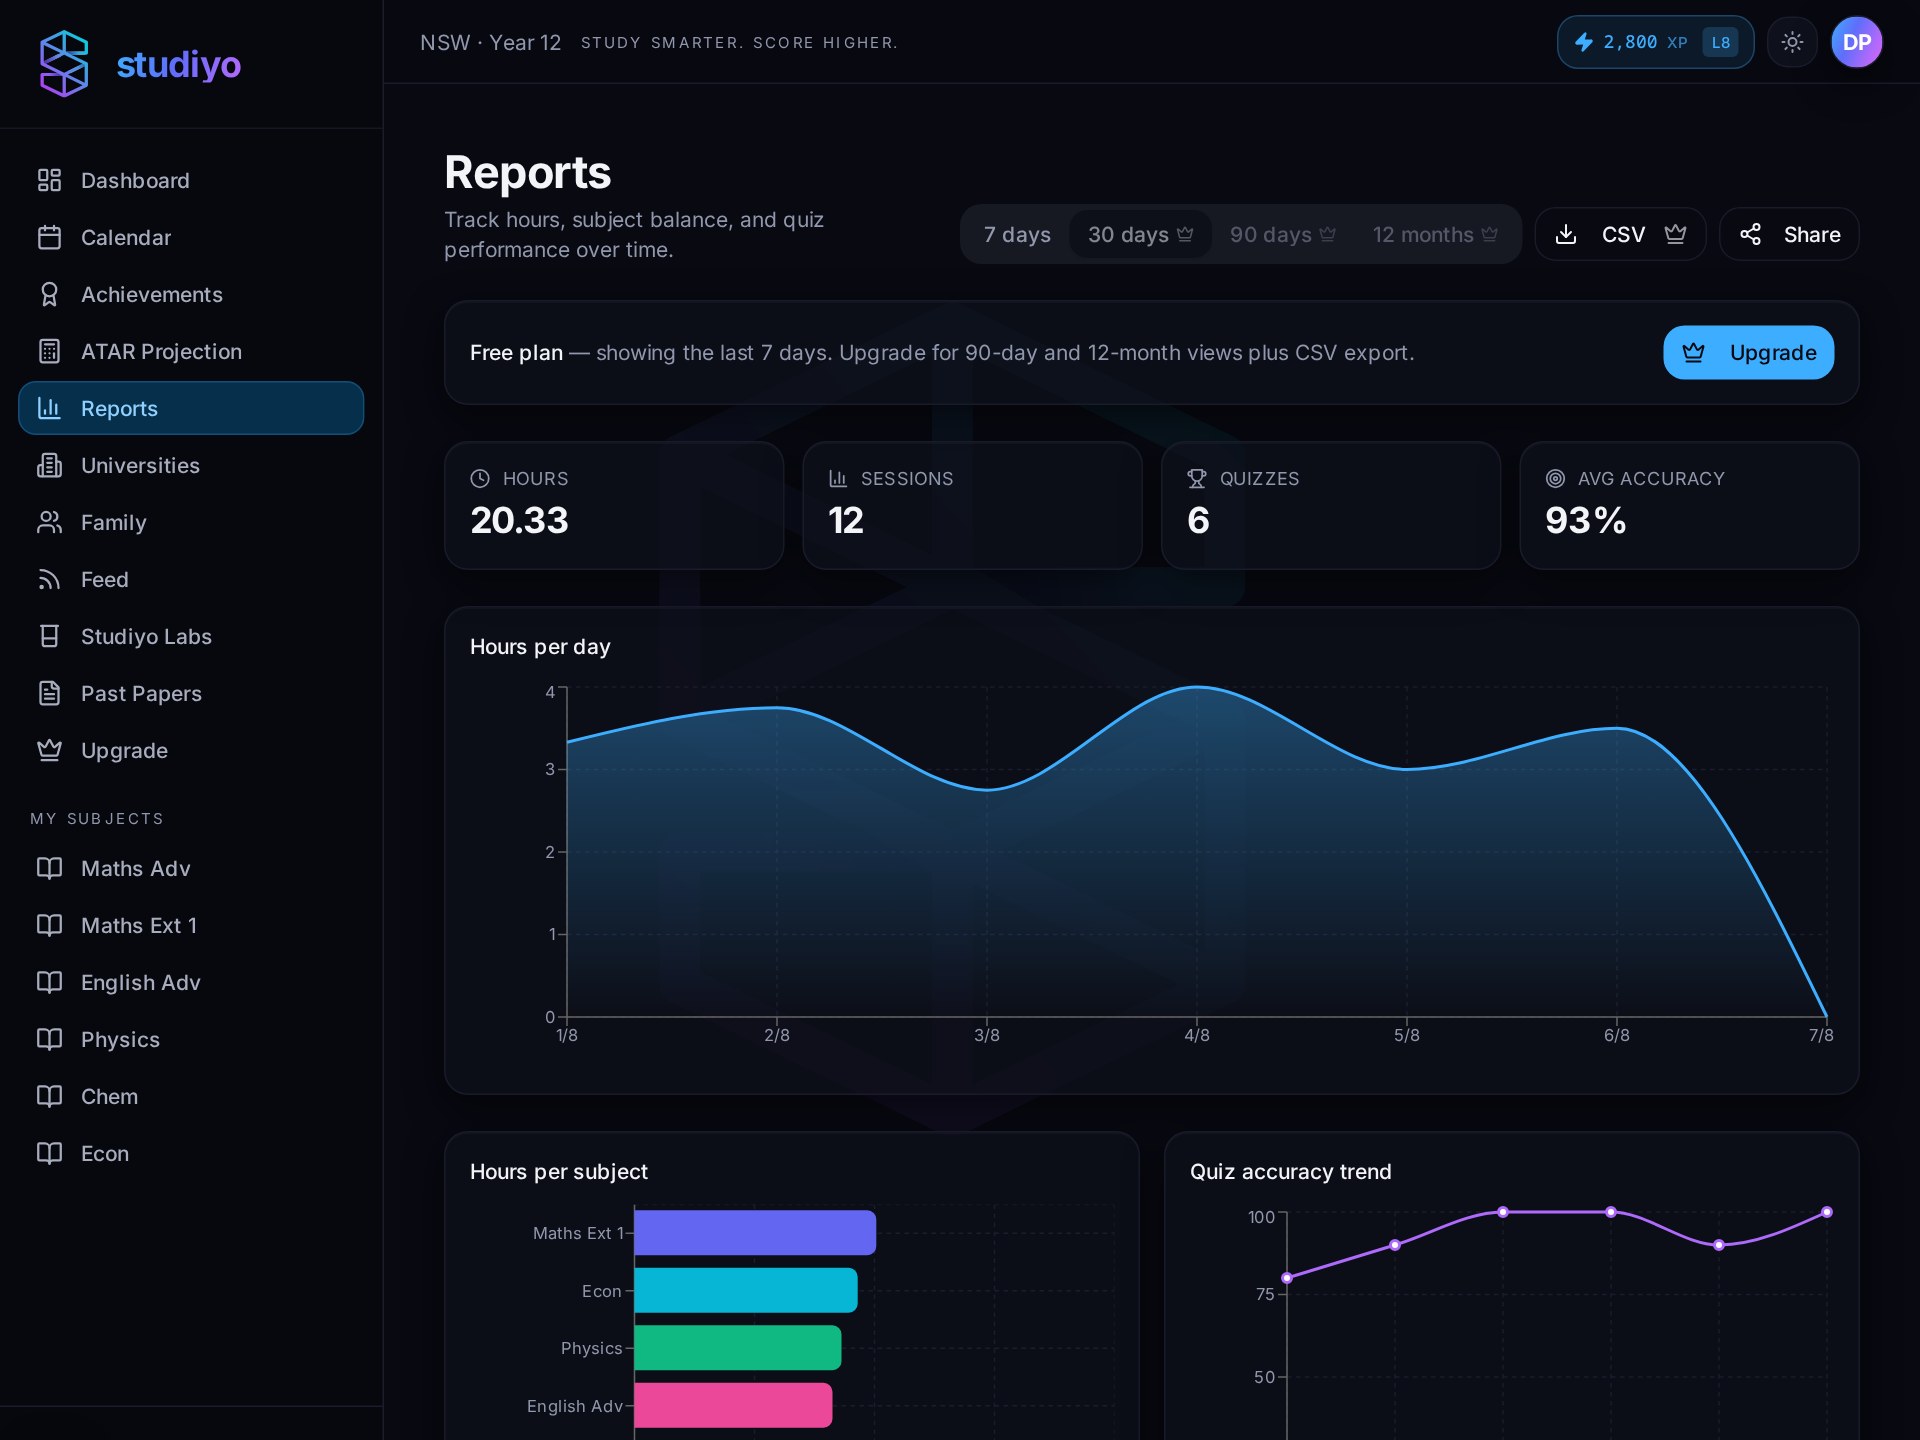Select the 30 days range
This screenshot has width=1920, height=1440.
pyautogui.click(x=1141, y=234)
